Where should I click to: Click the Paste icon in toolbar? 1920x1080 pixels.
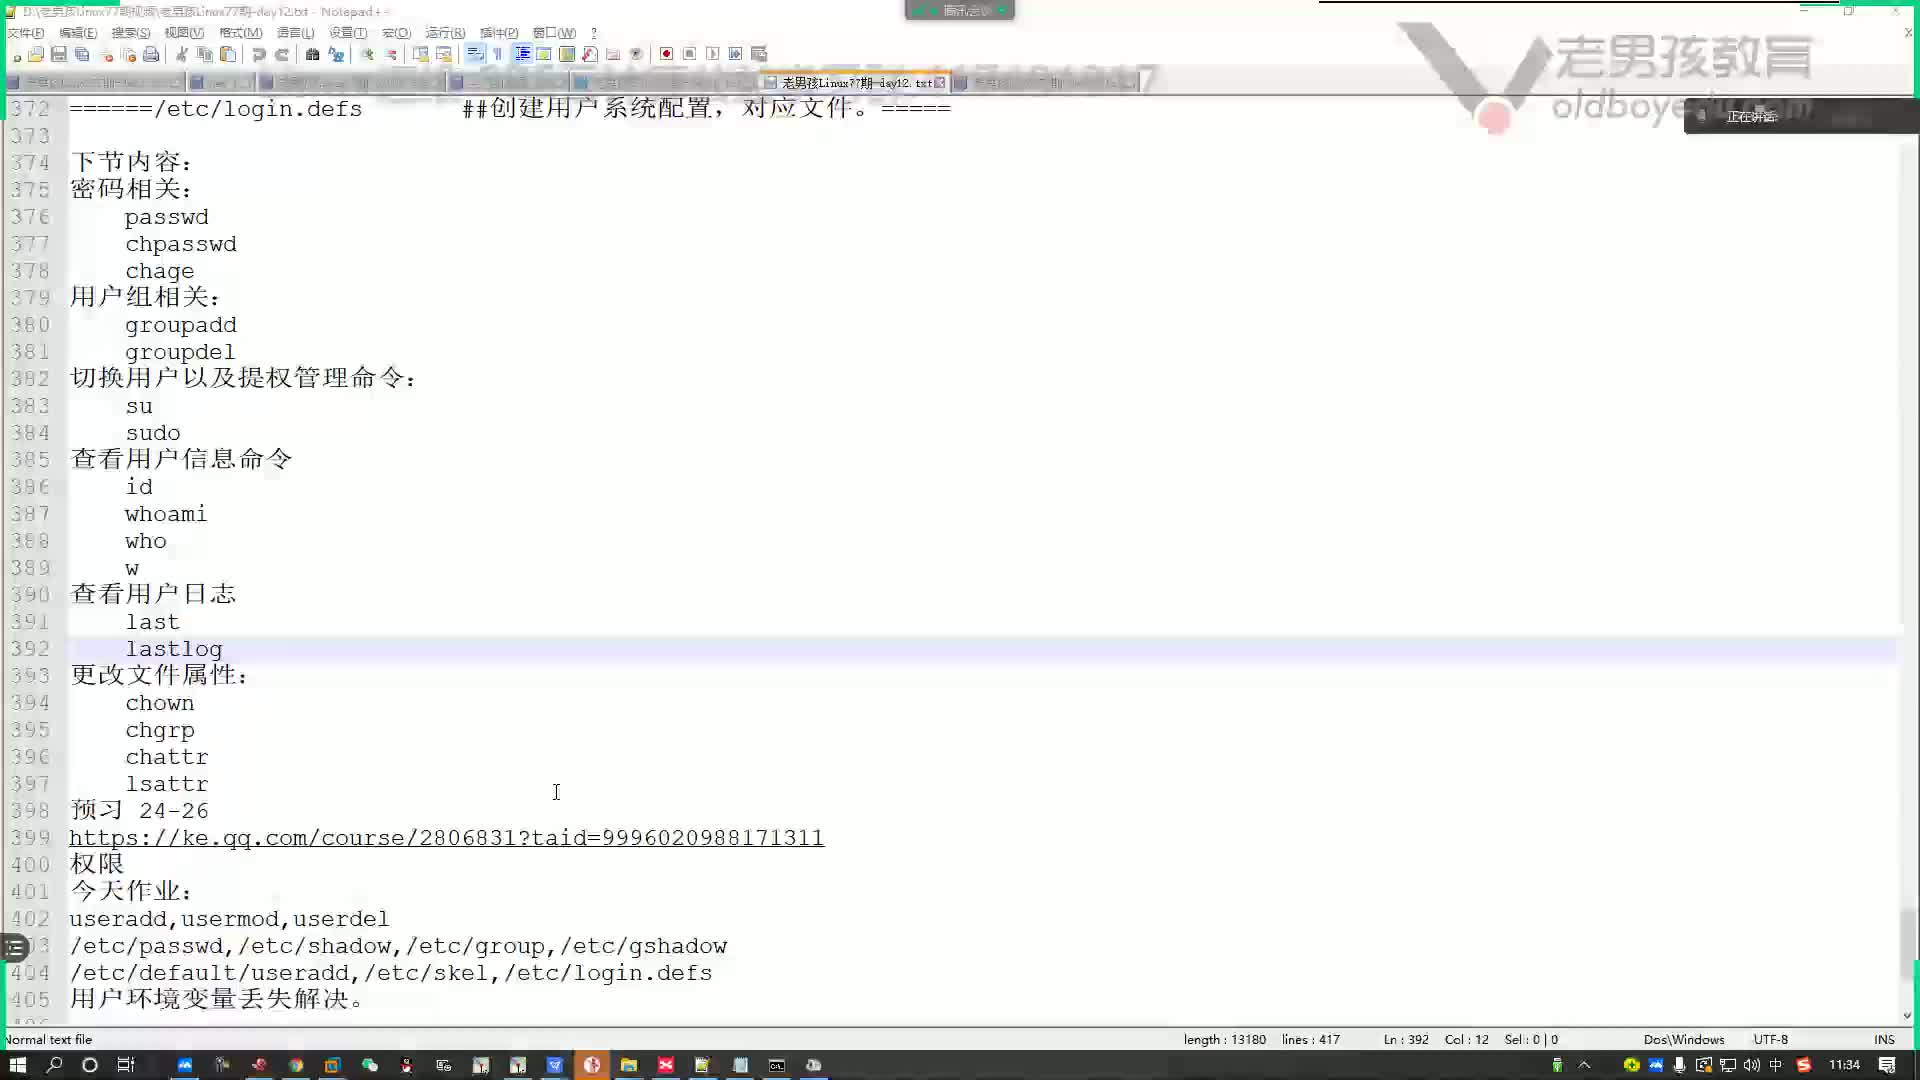(x=225, y=54)
